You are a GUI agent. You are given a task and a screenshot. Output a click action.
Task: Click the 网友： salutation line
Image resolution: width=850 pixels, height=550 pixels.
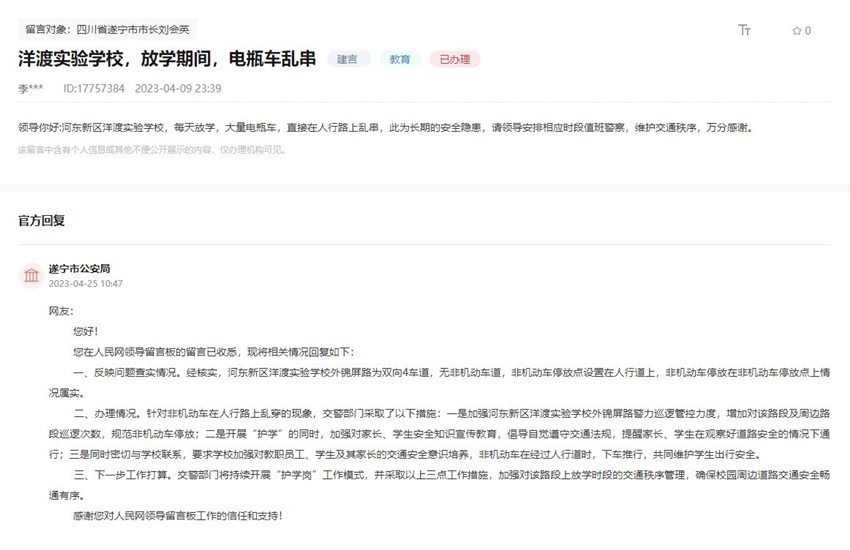(x=61, y=311)
